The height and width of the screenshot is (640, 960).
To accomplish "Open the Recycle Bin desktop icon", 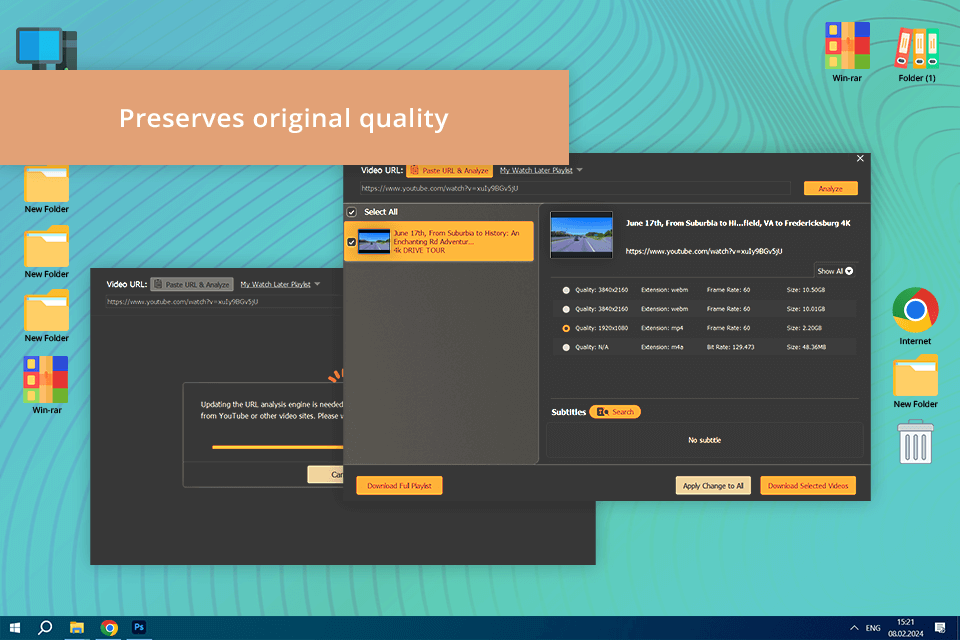I will [x=916, y=442].
